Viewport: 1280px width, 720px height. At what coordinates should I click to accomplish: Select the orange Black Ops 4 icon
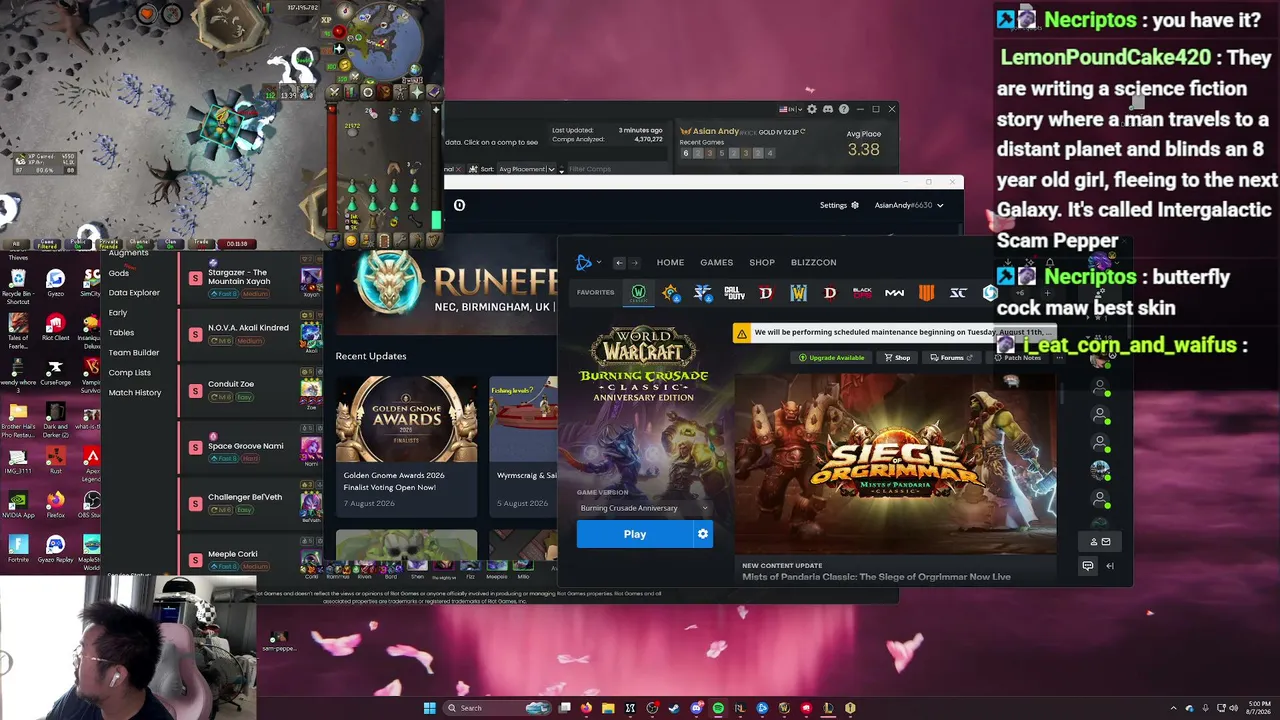click(x=926, y=293)
